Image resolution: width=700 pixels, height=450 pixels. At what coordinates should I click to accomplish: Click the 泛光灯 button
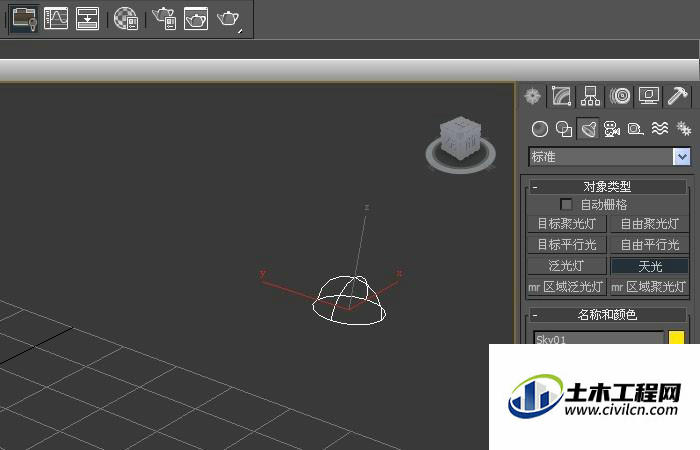pyautogui.click(x=567, y=266)
